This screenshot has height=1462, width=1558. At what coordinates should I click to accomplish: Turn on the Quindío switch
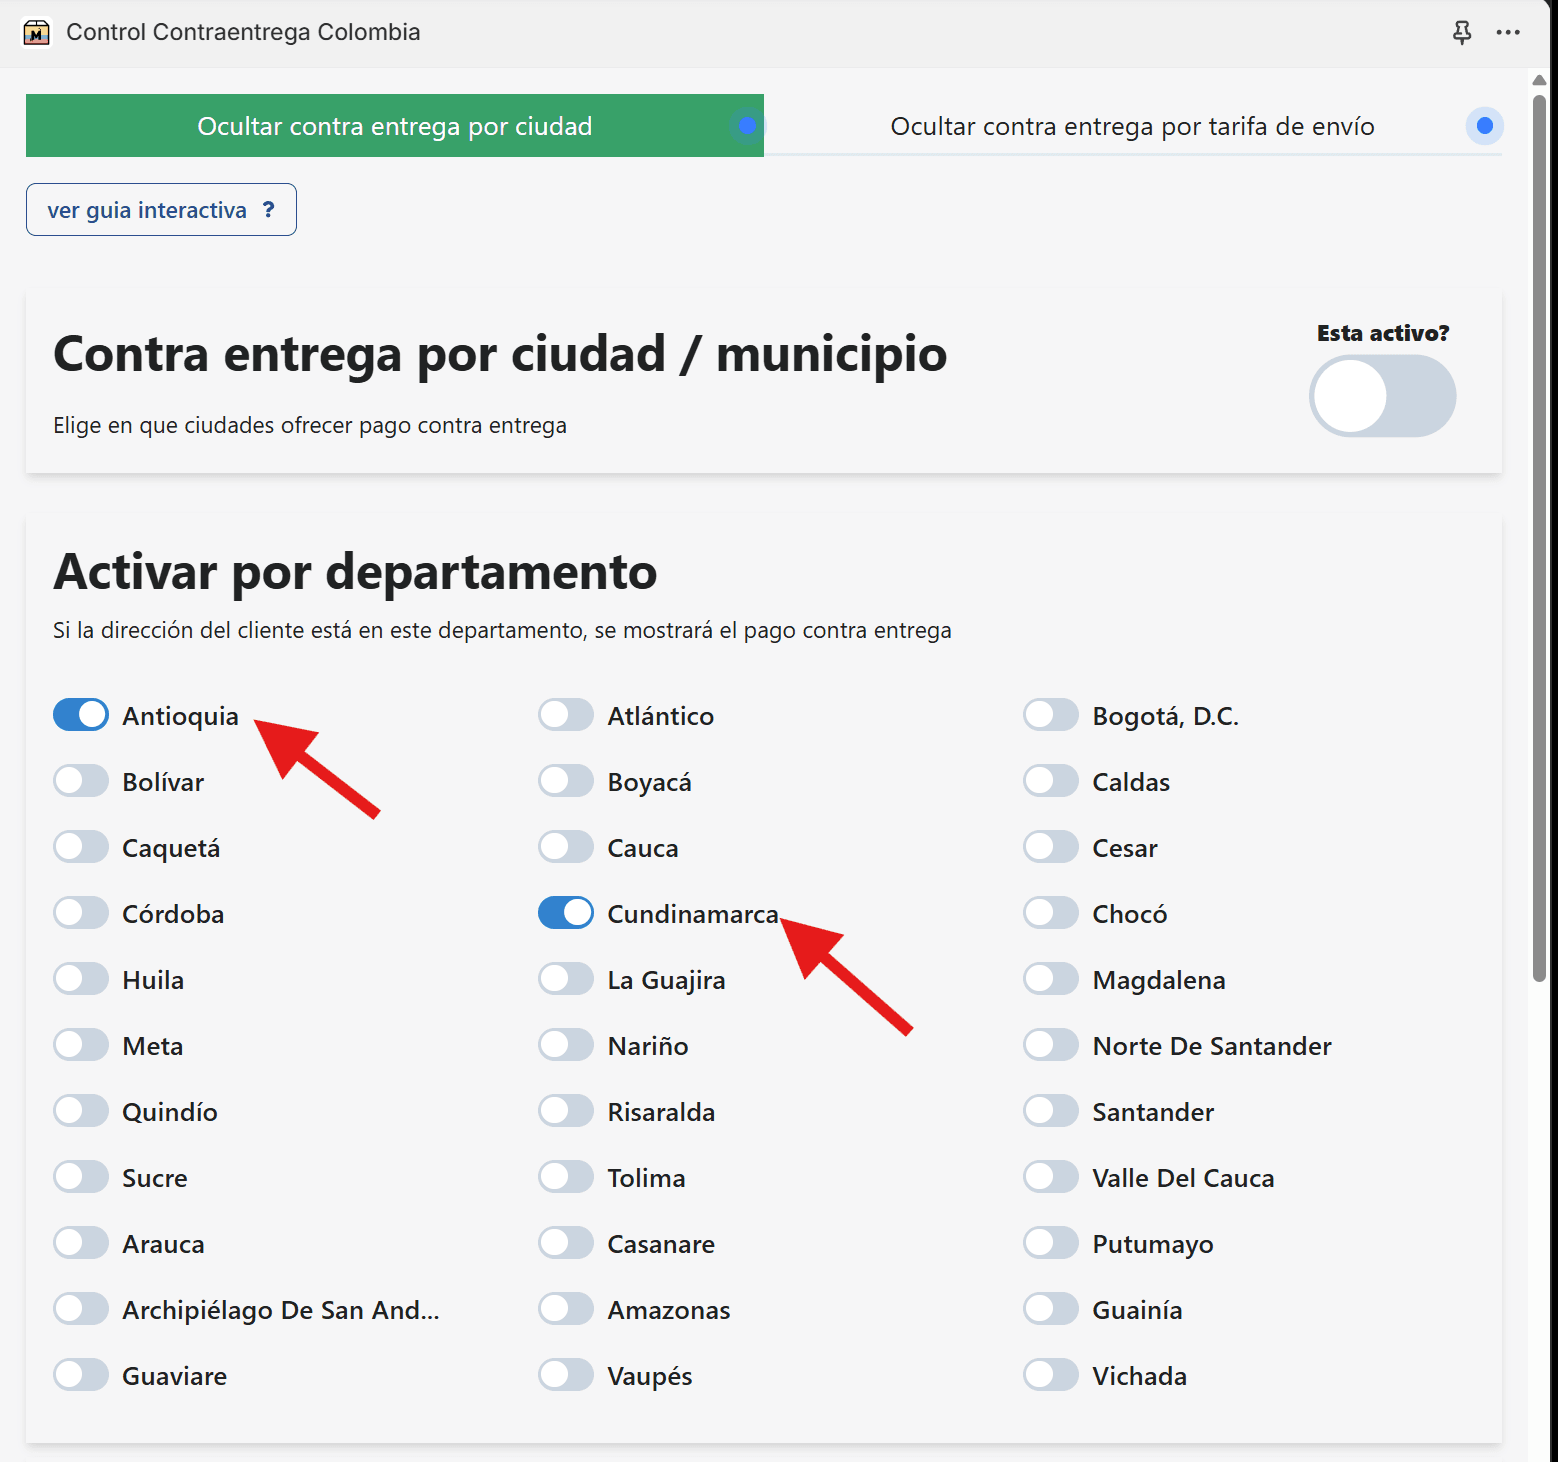click(x=81, y=1111)
